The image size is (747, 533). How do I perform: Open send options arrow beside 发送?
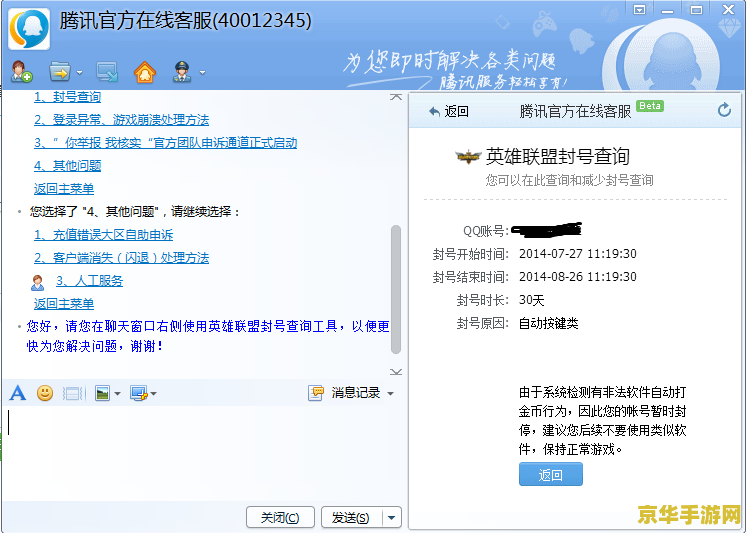tap(392, 517)
